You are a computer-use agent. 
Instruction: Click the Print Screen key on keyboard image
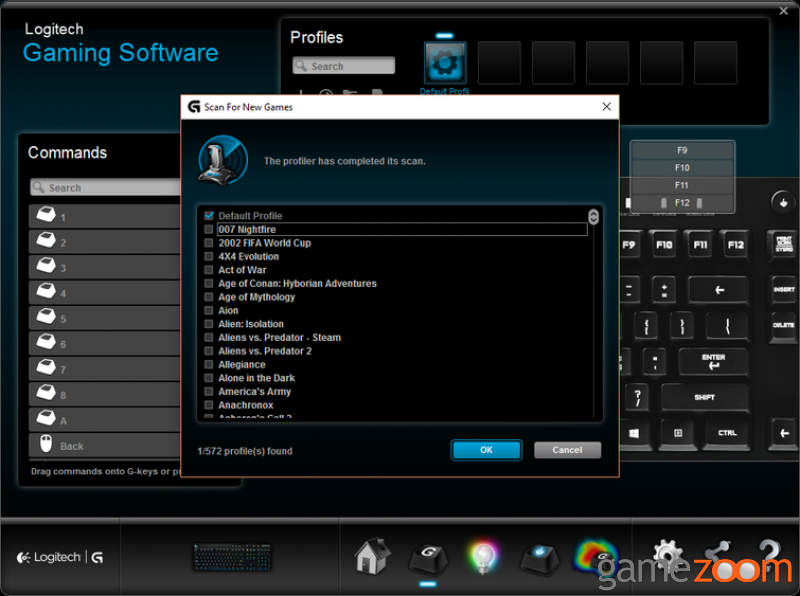(784, 244)
